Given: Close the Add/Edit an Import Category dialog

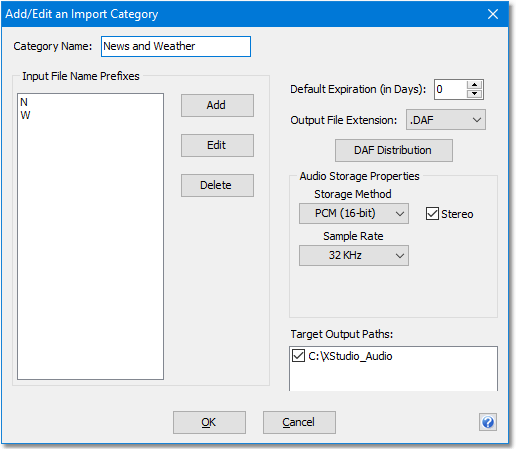Looking at the screenshot, I should click(x=493, y=14).
